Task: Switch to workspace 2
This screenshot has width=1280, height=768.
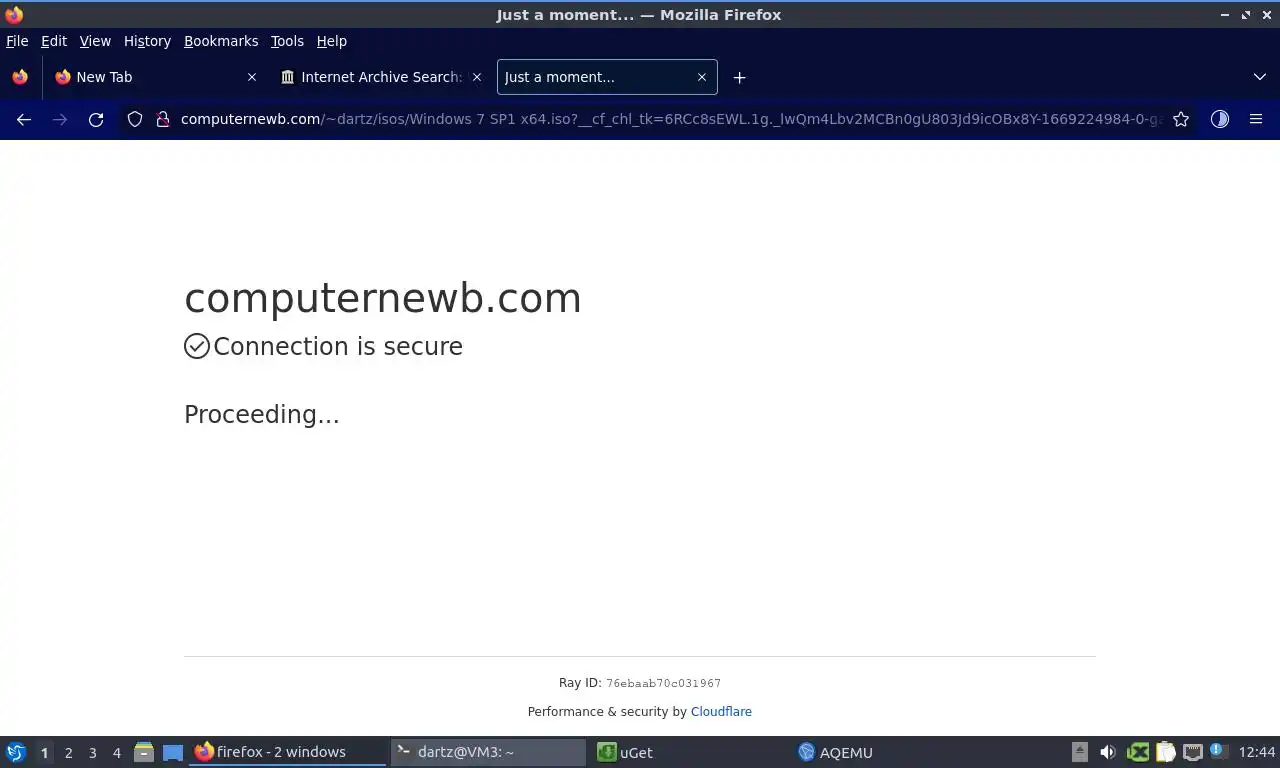Action: [x=68, y=753]
